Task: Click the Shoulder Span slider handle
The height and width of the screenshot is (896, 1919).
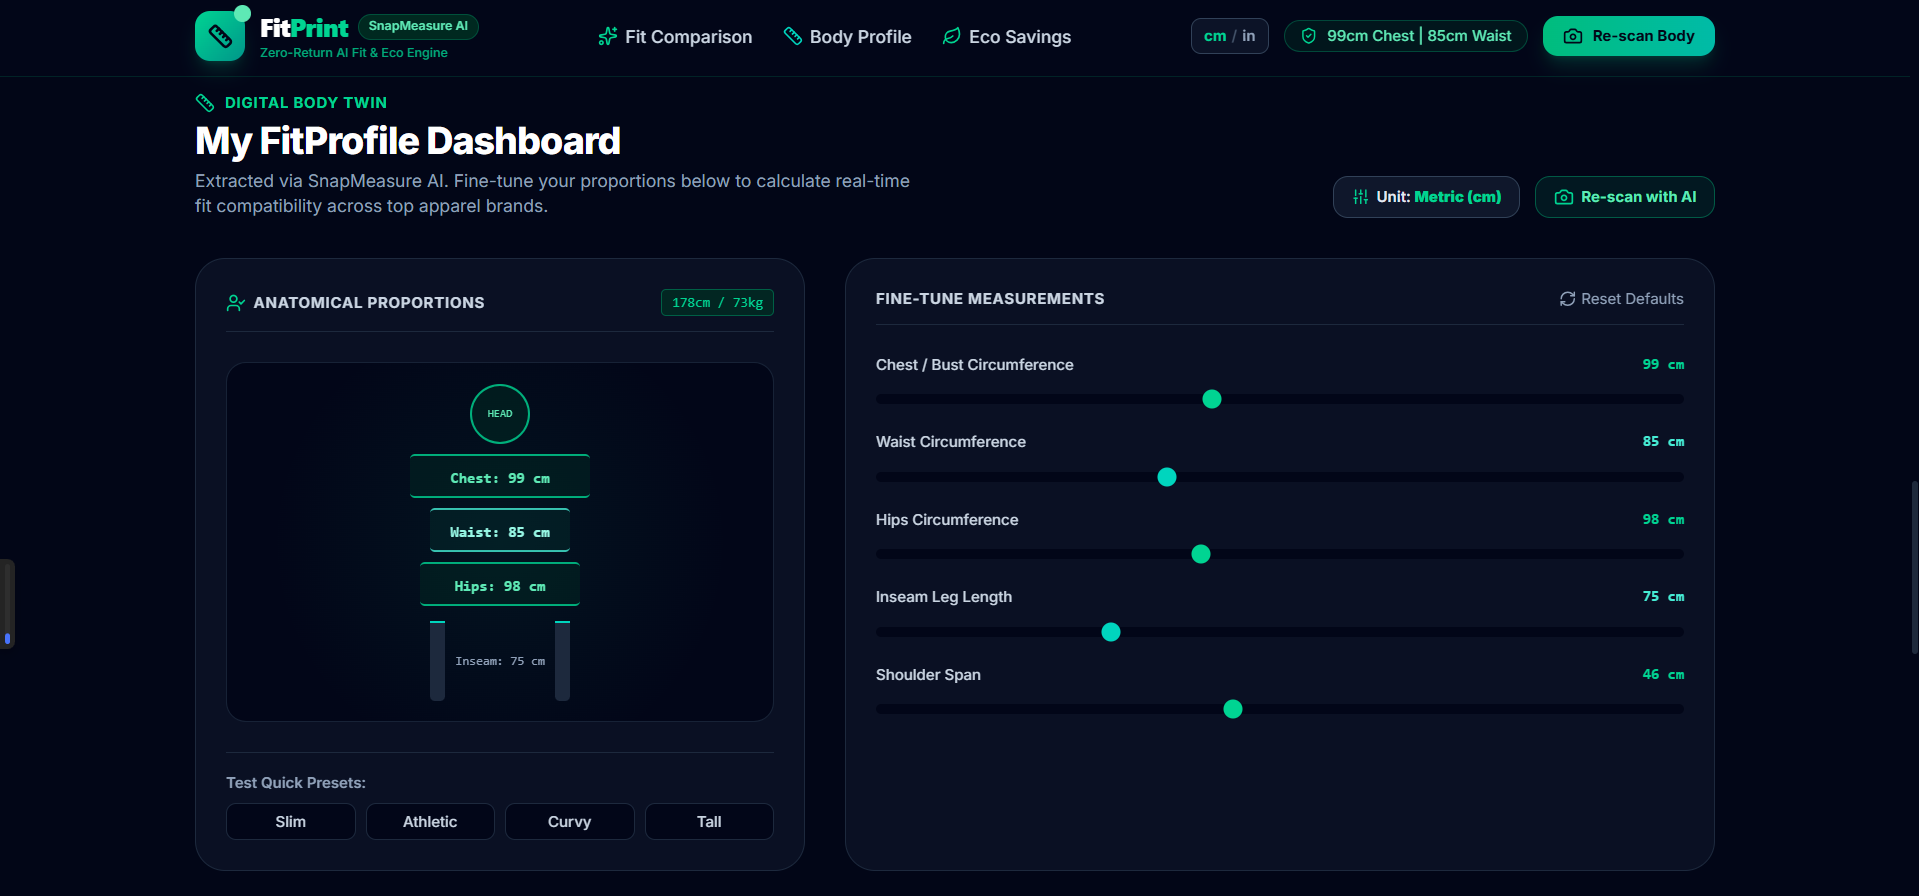Action: click(x=1233, y=709)
